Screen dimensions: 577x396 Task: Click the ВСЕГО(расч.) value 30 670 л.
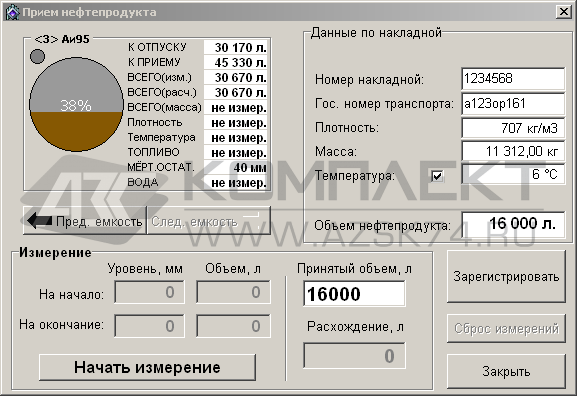coord(236,92)
